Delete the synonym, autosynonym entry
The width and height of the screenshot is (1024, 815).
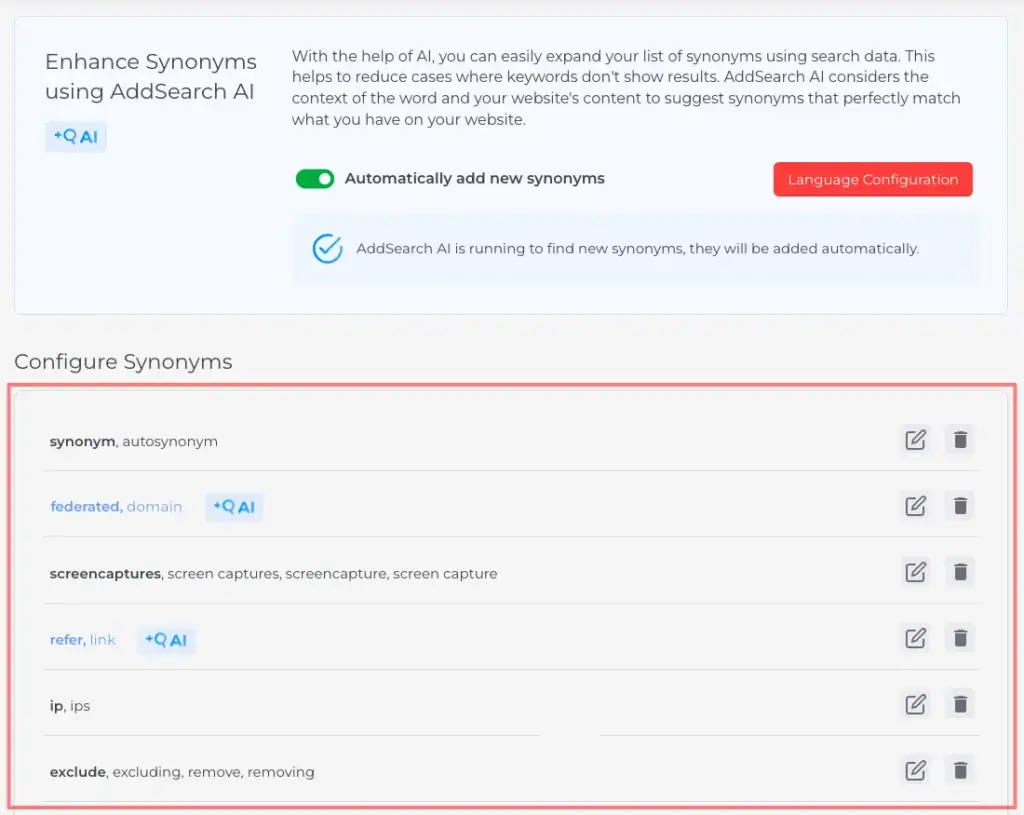point(960,440)
